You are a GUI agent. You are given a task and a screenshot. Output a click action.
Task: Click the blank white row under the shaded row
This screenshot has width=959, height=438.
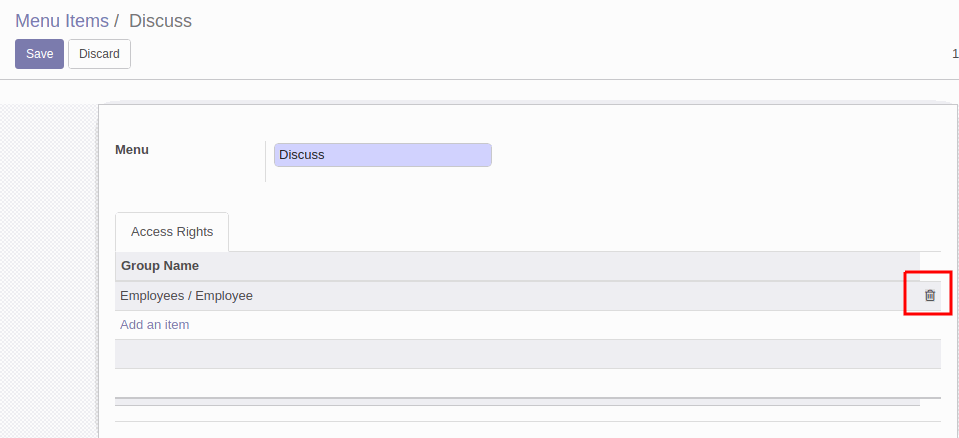tap(527, 383)
